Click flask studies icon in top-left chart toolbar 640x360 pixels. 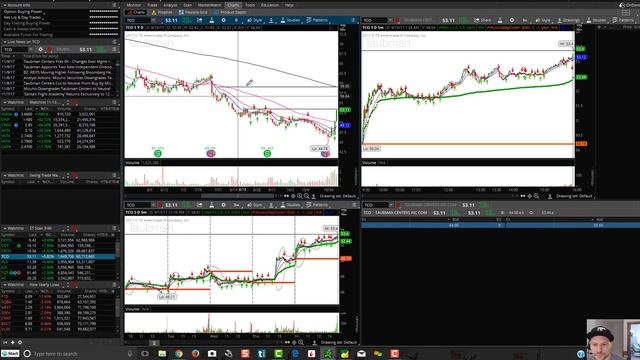coord(211,20)
